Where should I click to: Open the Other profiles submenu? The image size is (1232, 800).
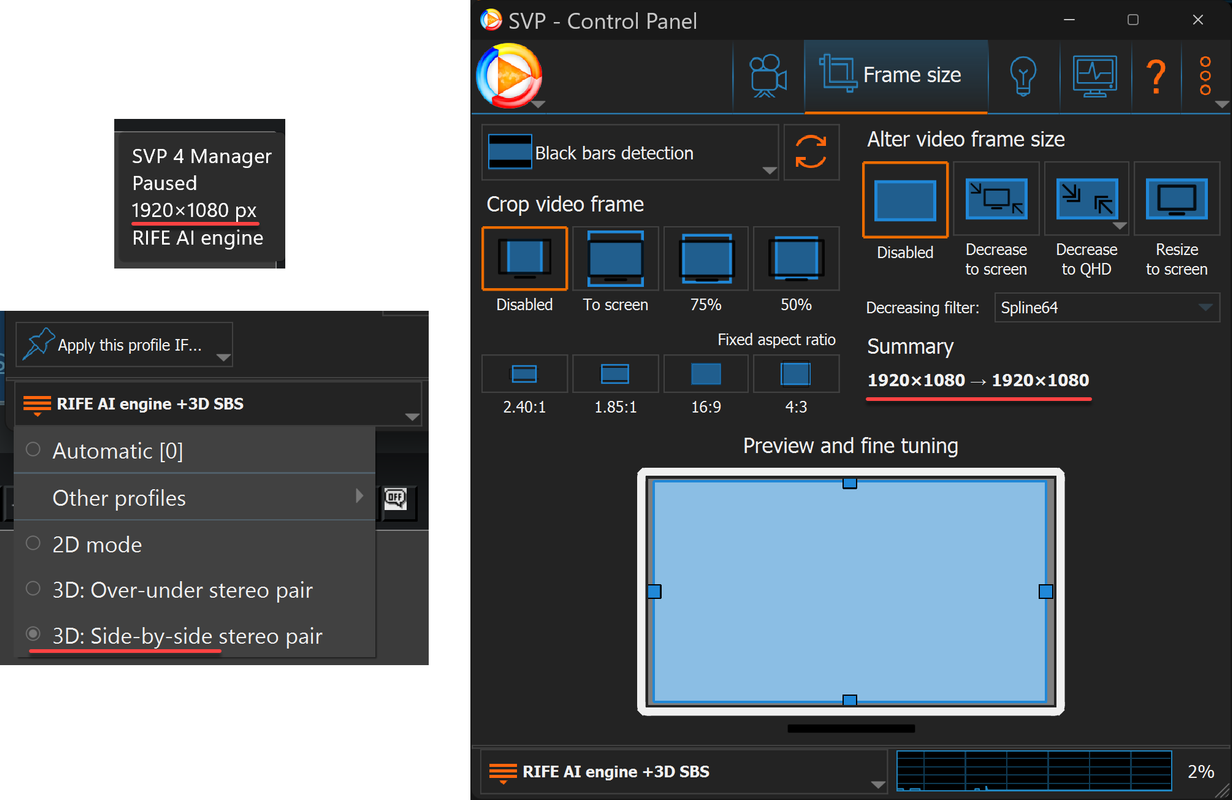coord(195,497)
